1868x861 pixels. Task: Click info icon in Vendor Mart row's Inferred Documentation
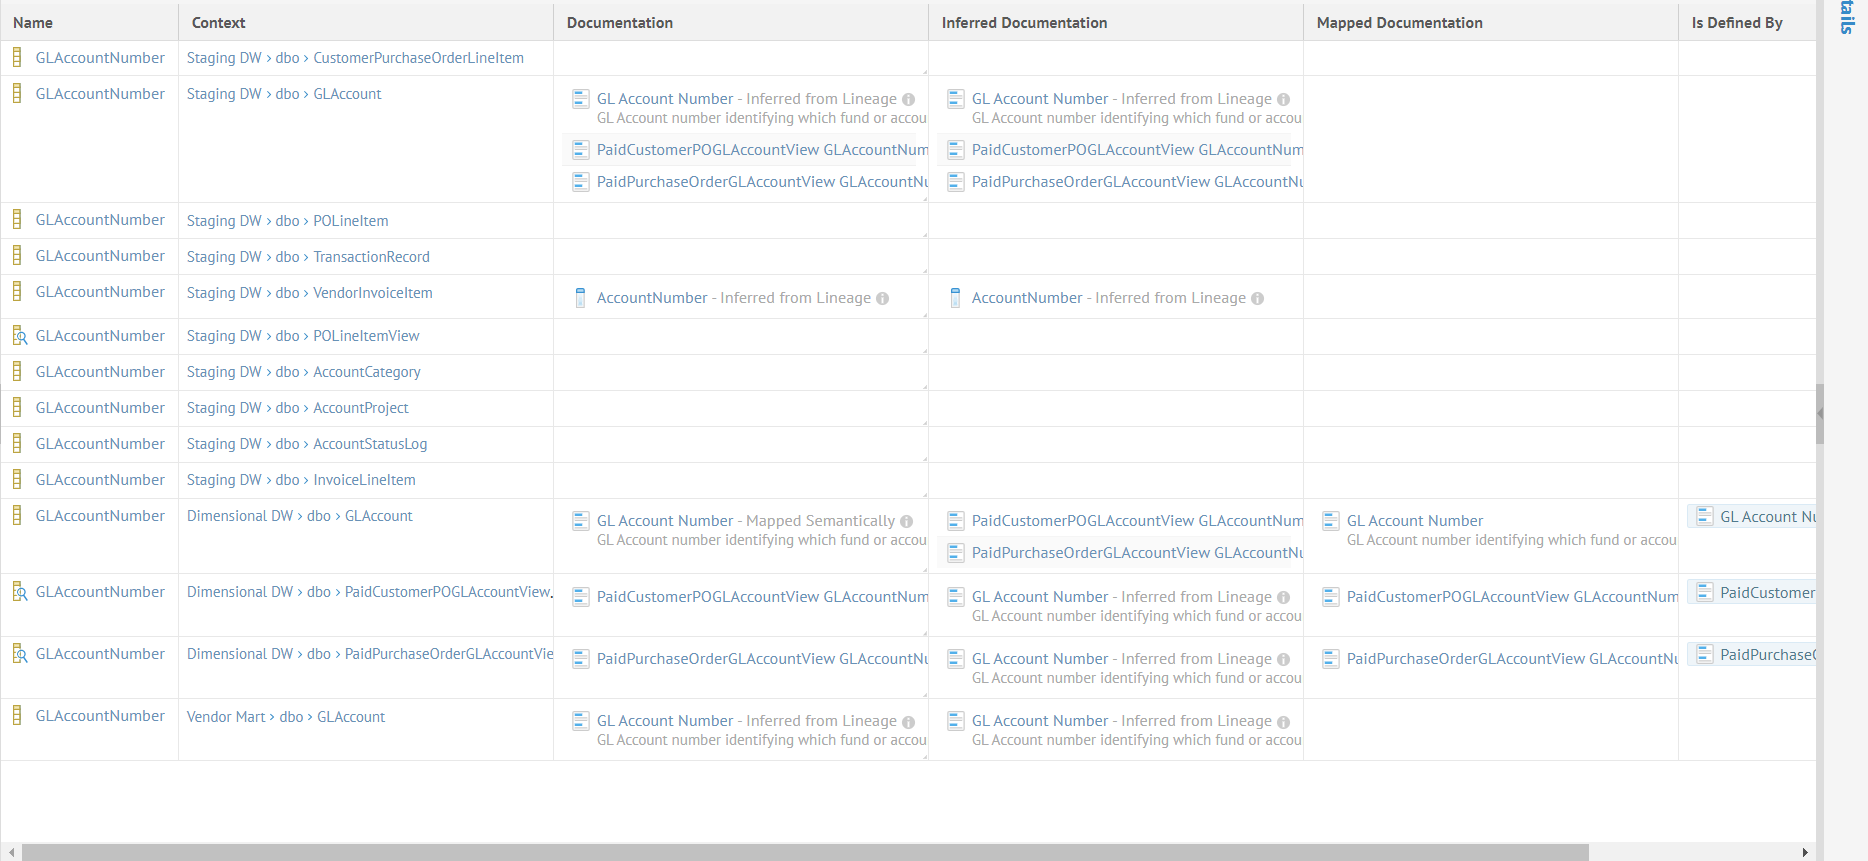[1283, 722]
